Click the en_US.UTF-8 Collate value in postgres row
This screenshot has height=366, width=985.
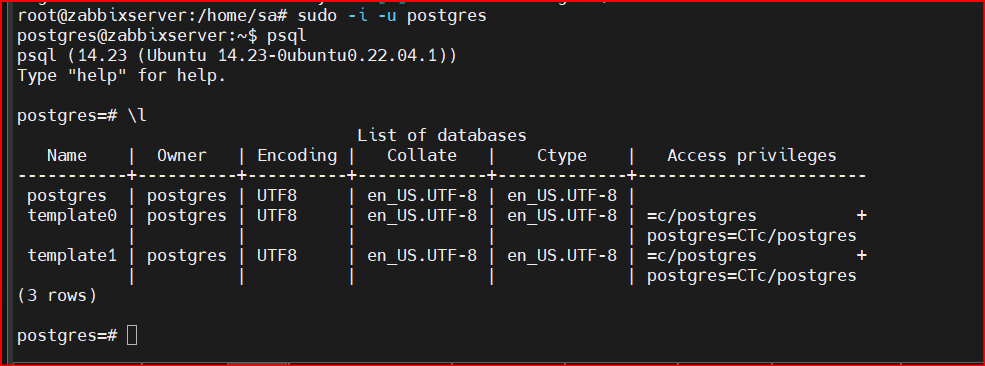point(422,196)
